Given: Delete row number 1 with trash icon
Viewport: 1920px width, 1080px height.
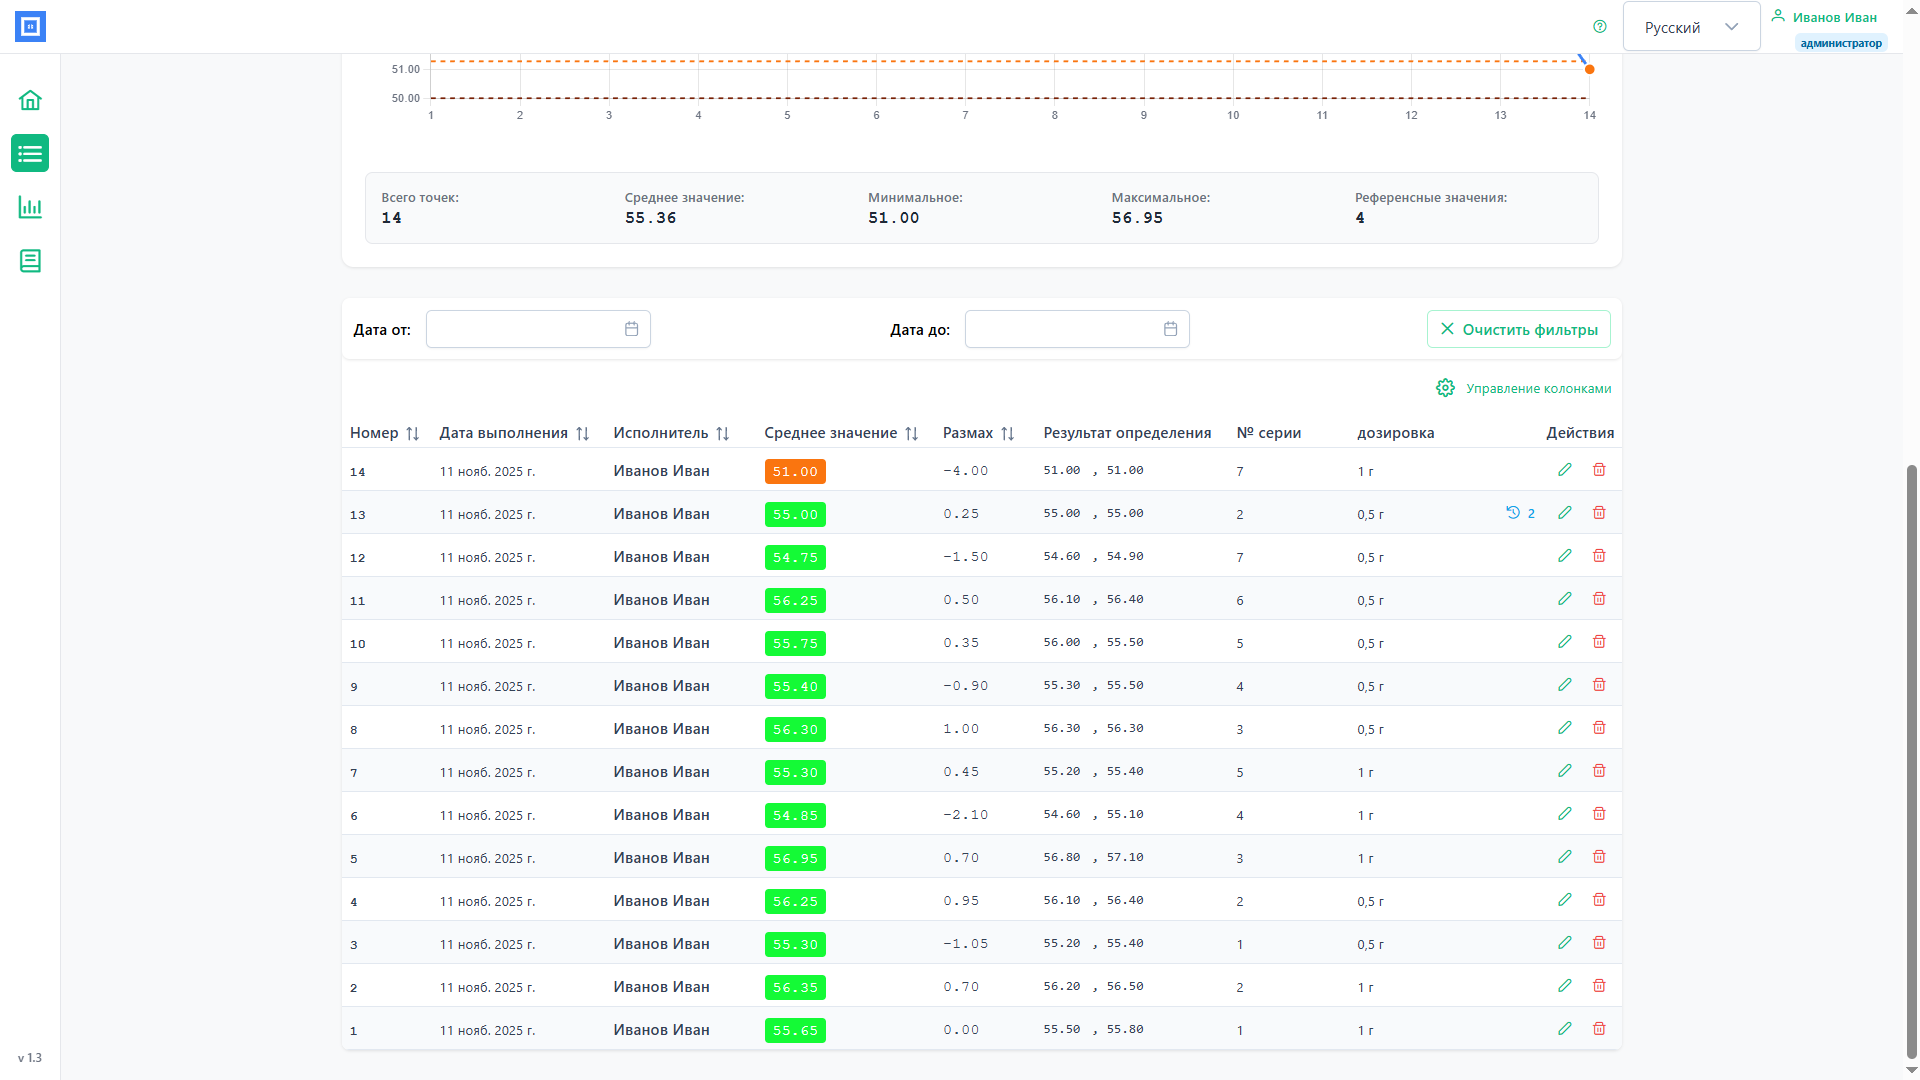Looking at the screenshot, I should pos(1599,1029).
